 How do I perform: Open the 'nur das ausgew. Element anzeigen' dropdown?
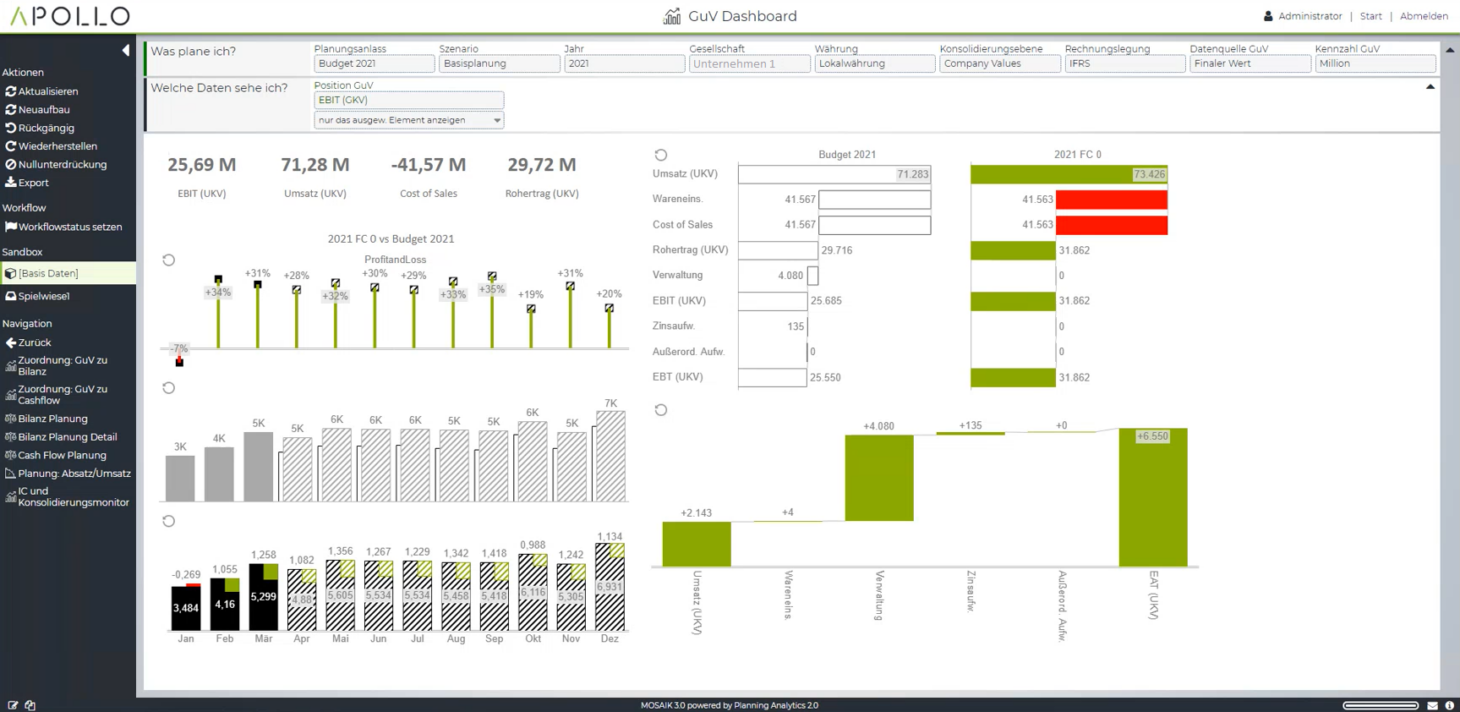pos(409,120)
